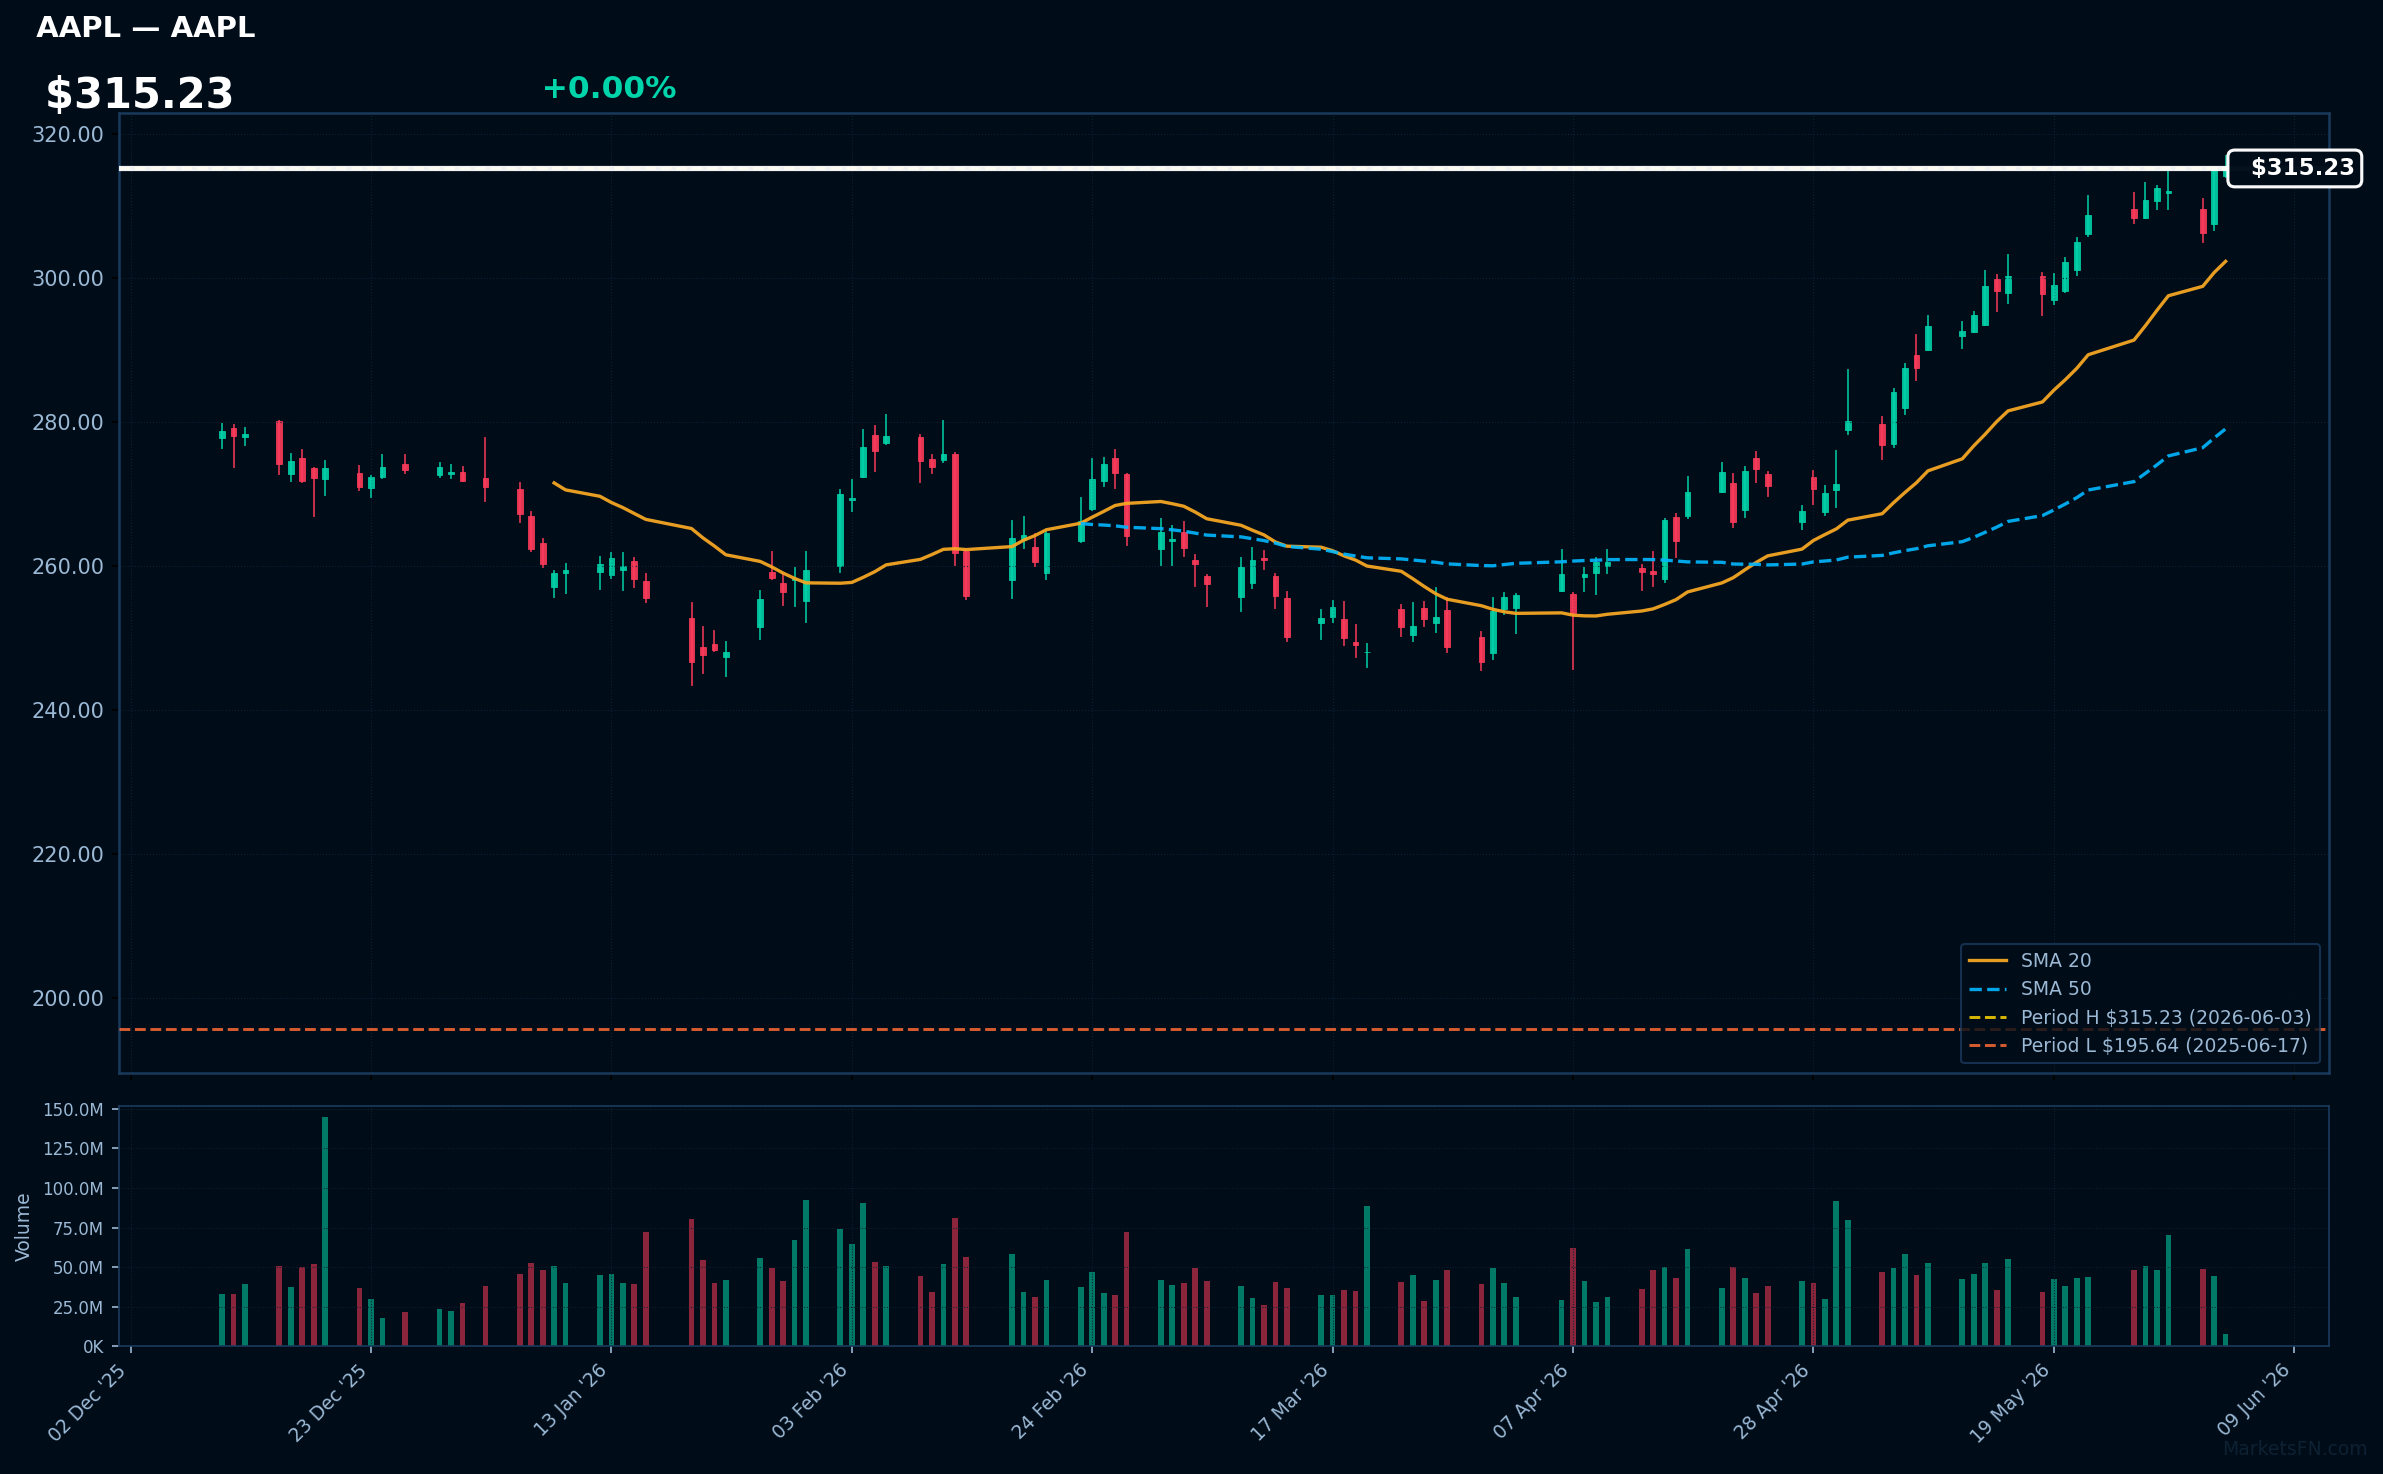Click the 17 Mar '26 date label
Viewport: 2383px width, 1474px height.
pos(1290,1401)
